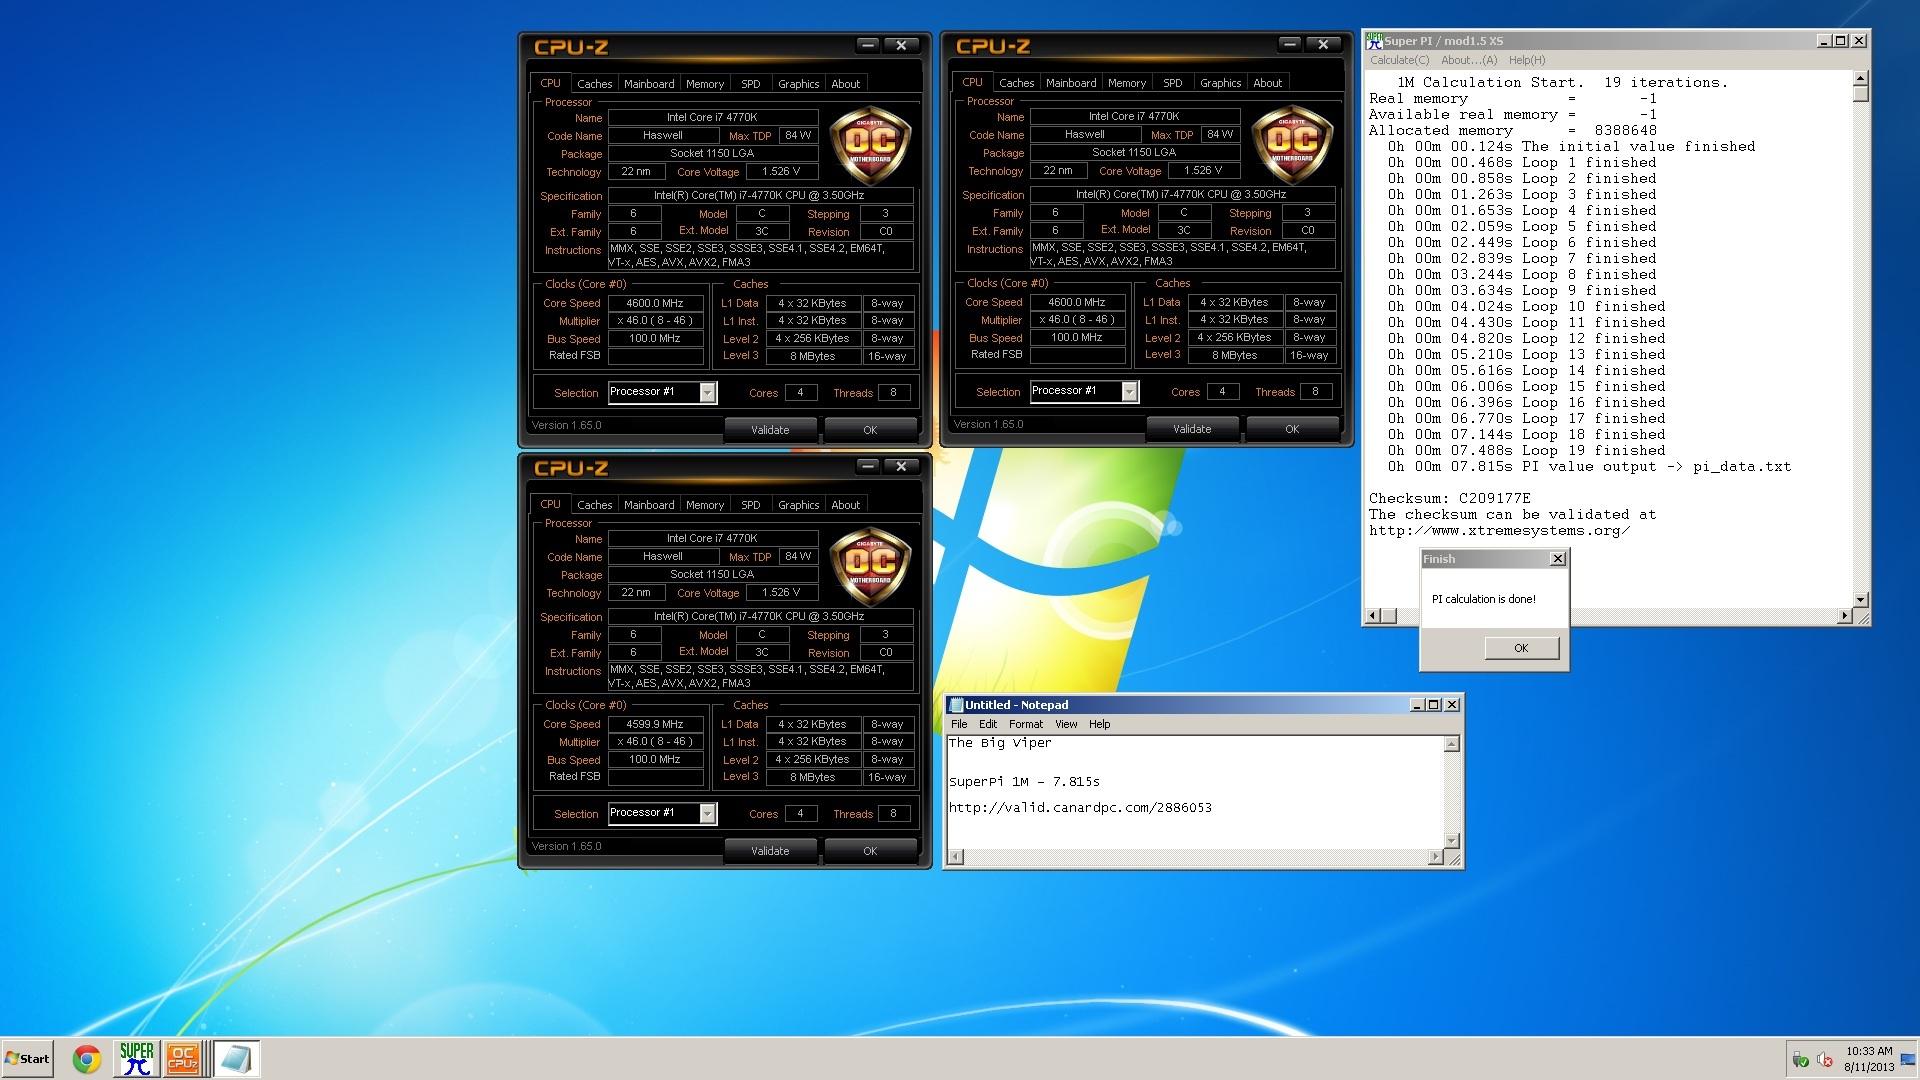Open Graphics tab in bottom CPU-Z
The image size is (1920, 1080).
(798, 505)
